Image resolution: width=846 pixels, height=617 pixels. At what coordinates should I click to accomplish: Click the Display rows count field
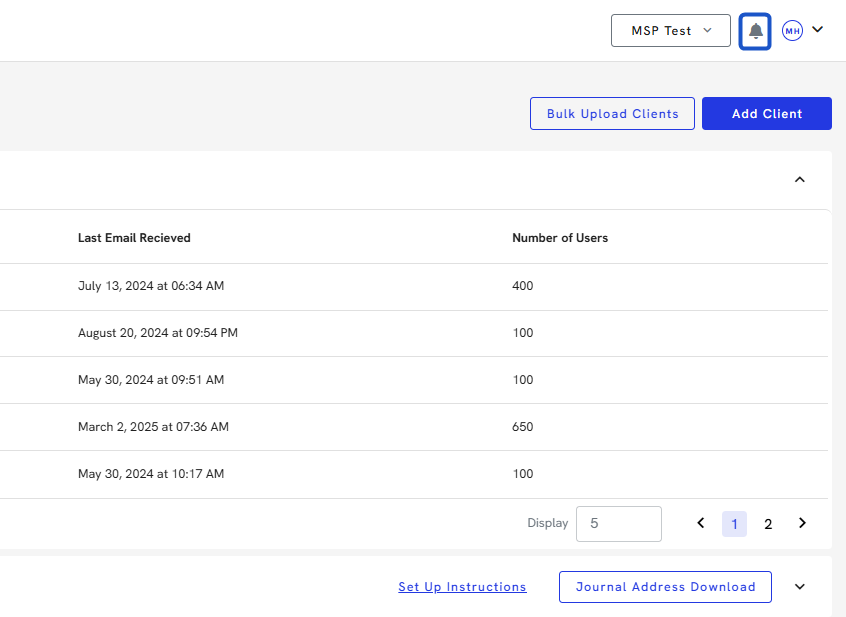click(619, 523)
